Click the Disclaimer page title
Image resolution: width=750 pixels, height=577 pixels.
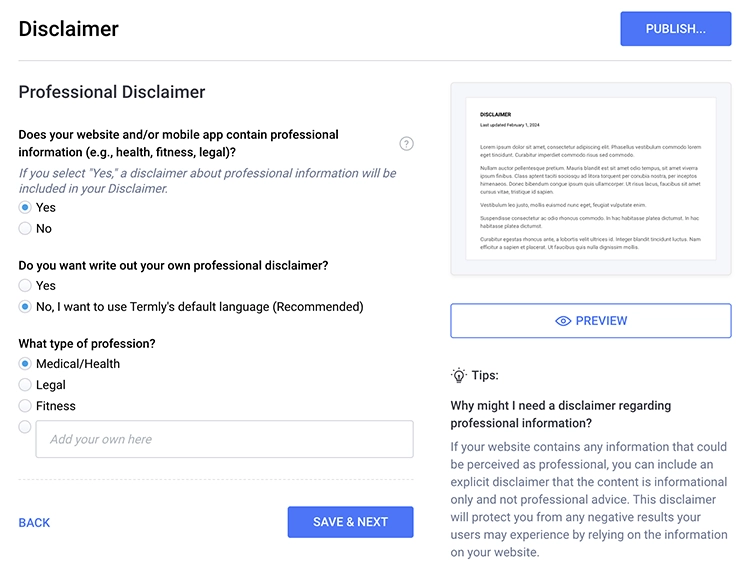pyautogui.click(x=68, y=29)
